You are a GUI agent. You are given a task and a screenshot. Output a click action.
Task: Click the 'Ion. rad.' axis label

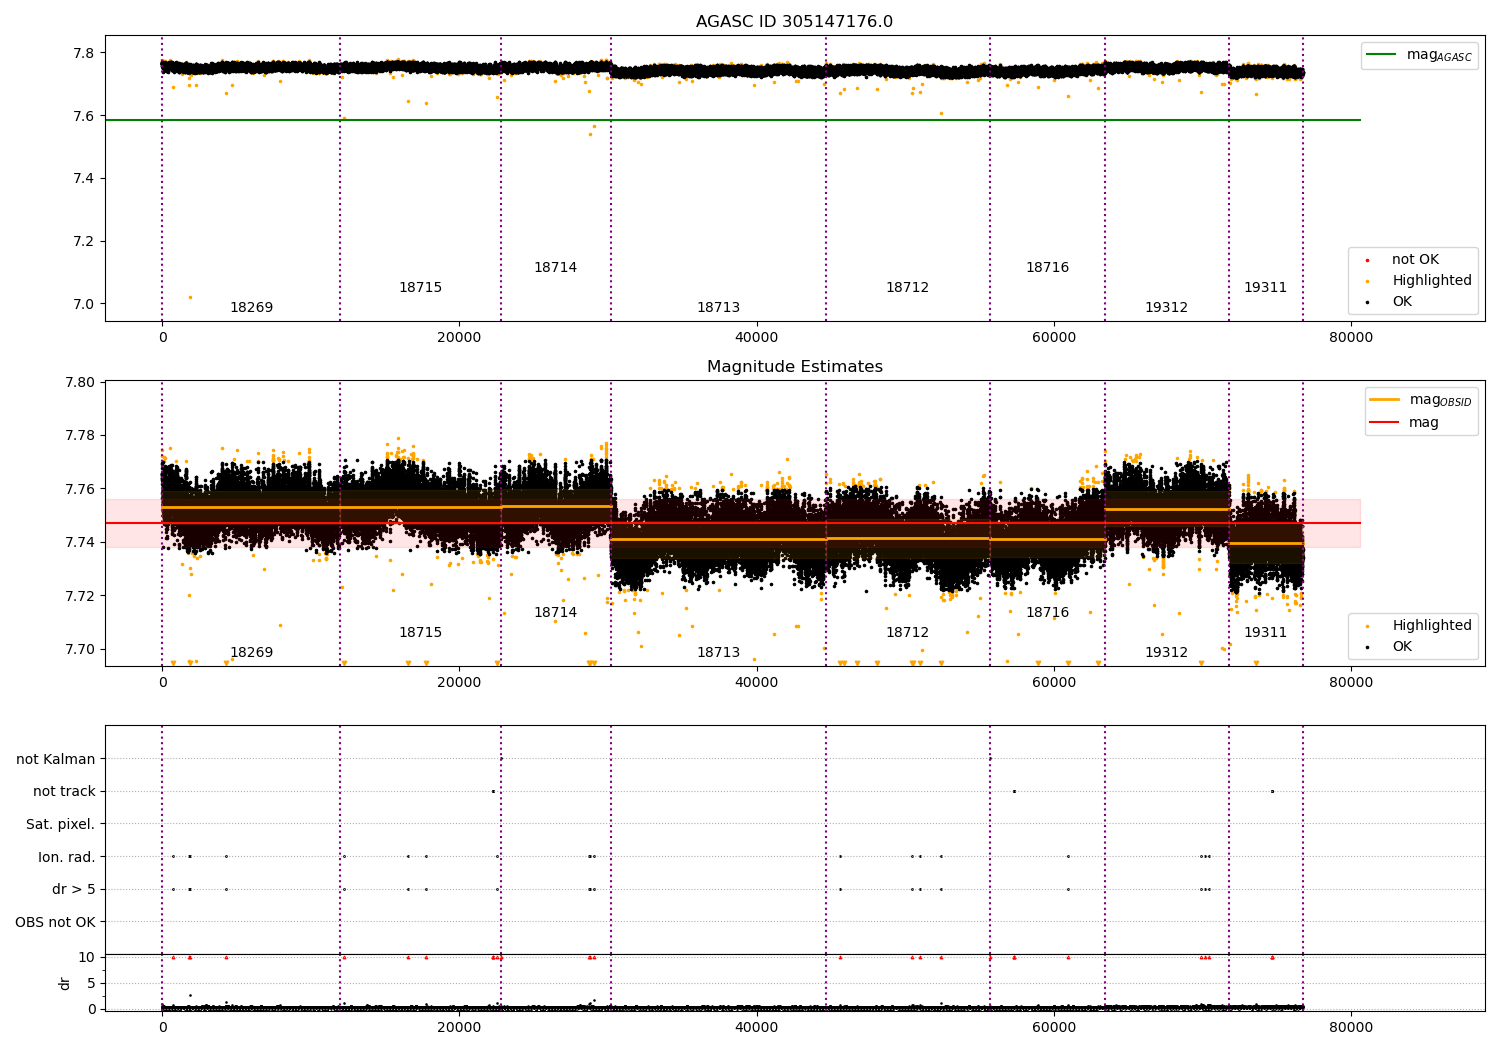pos(67,858)
